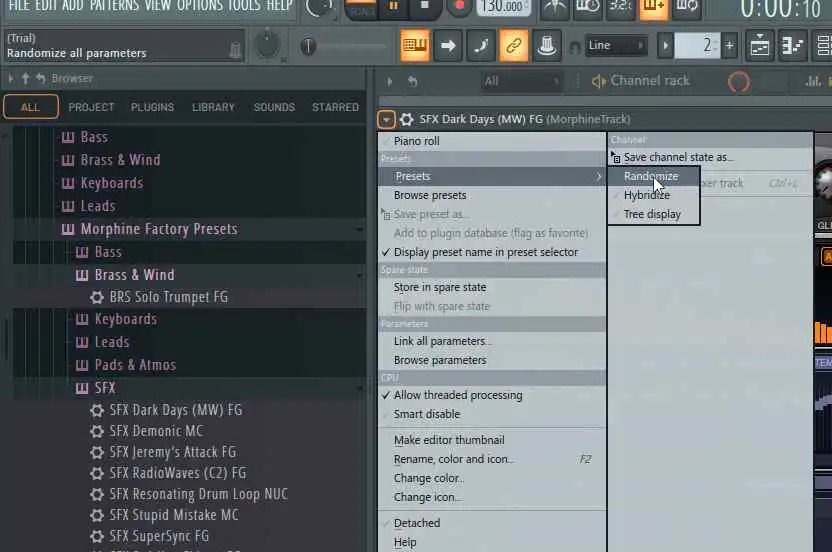Image resolution: width=832 pixels, height=552 pixels.
Task: Switch to the LIBRARY browser tab
Action: [x=213, y=107]
